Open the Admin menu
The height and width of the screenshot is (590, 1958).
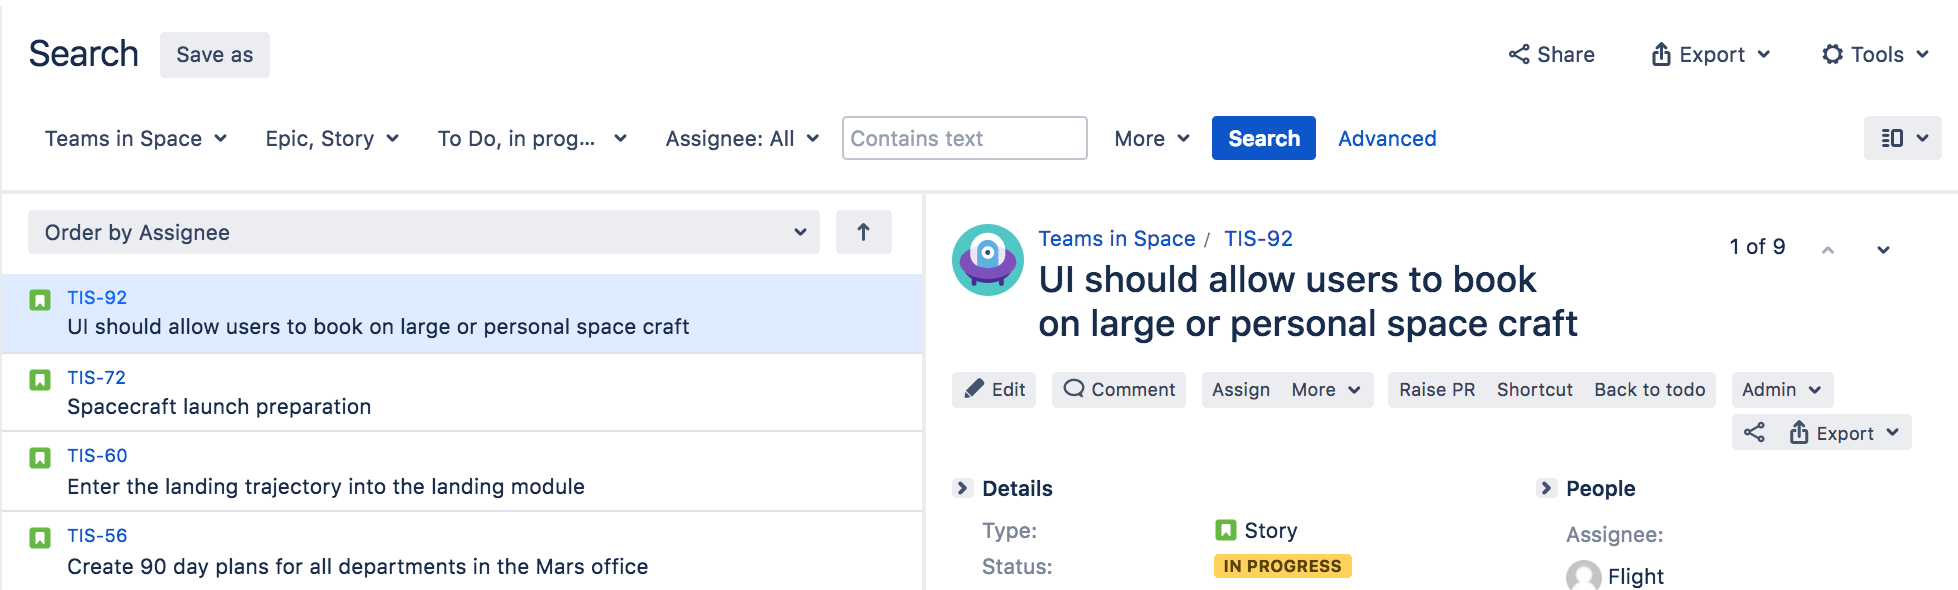1782,390
